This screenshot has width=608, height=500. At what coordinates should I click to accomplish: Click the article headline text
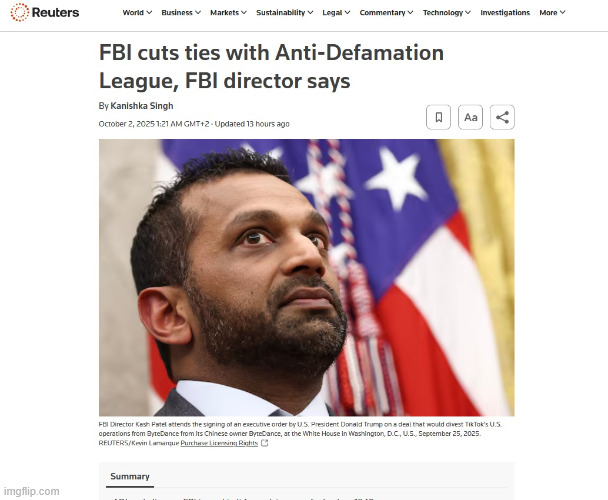coord(271,67)
